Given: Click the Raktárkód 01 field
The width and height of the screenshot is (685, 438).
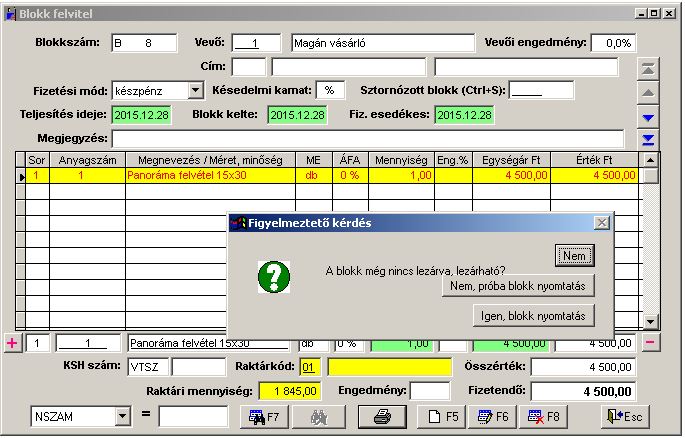Looking at the screenshot, I should (x=310, y=367).
